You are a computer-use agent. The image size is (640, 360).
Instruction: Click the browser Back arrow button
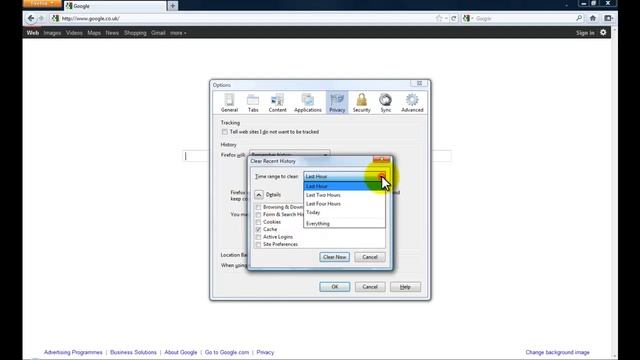pyautogui.click(x=31, y=18)
